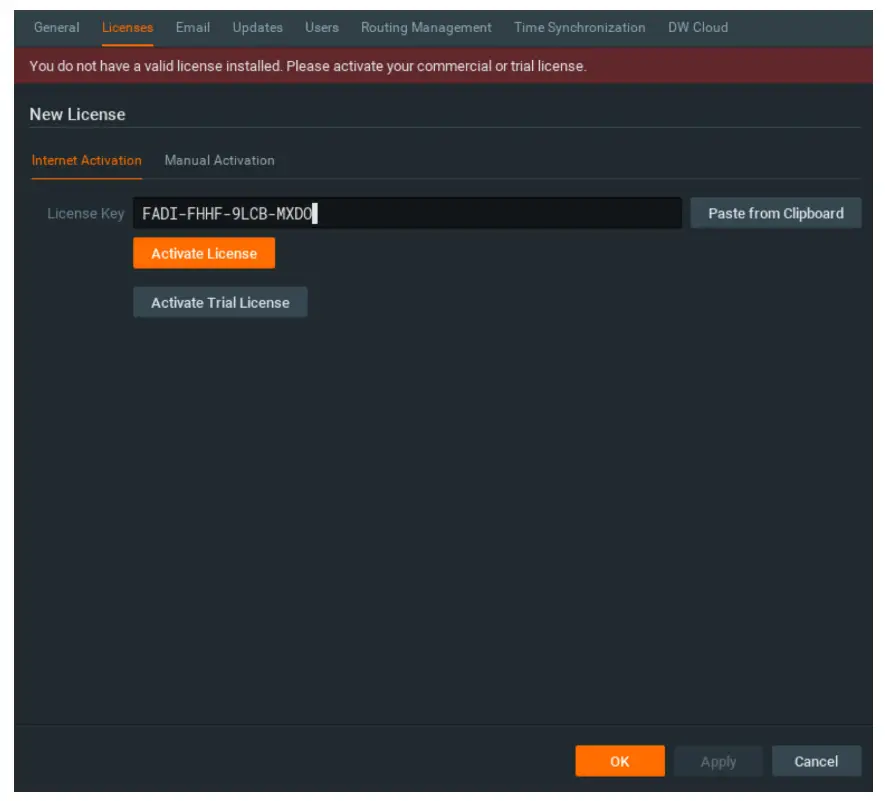Open the Routing Management tab
The height and width of the screenshot is (801, 885).
pos(426,27)
